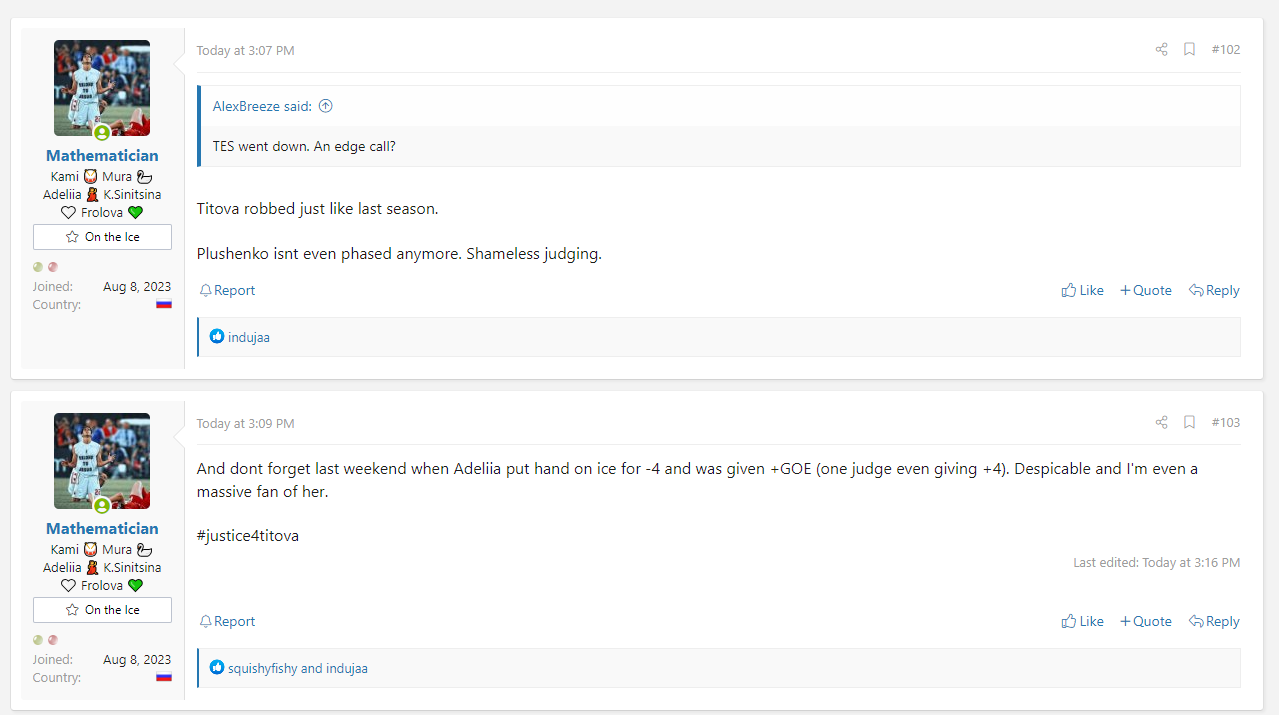This screenshot has height=715, width=1279.
Task: Click the "Today at 3:09 PM" timestamp
Action: pyautogui.click(x=245, y=424)
